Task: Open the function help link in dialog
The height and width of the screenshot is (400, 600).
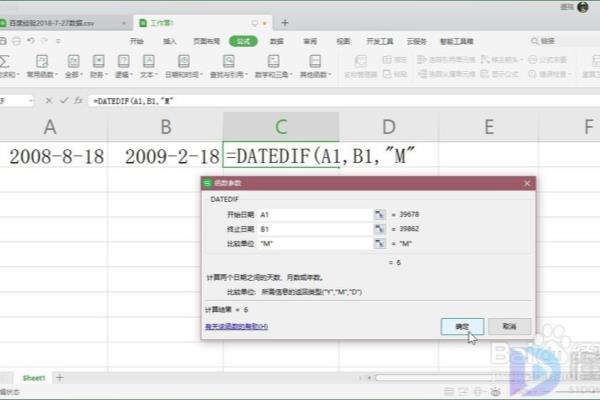Action: (x=236, y=327)
